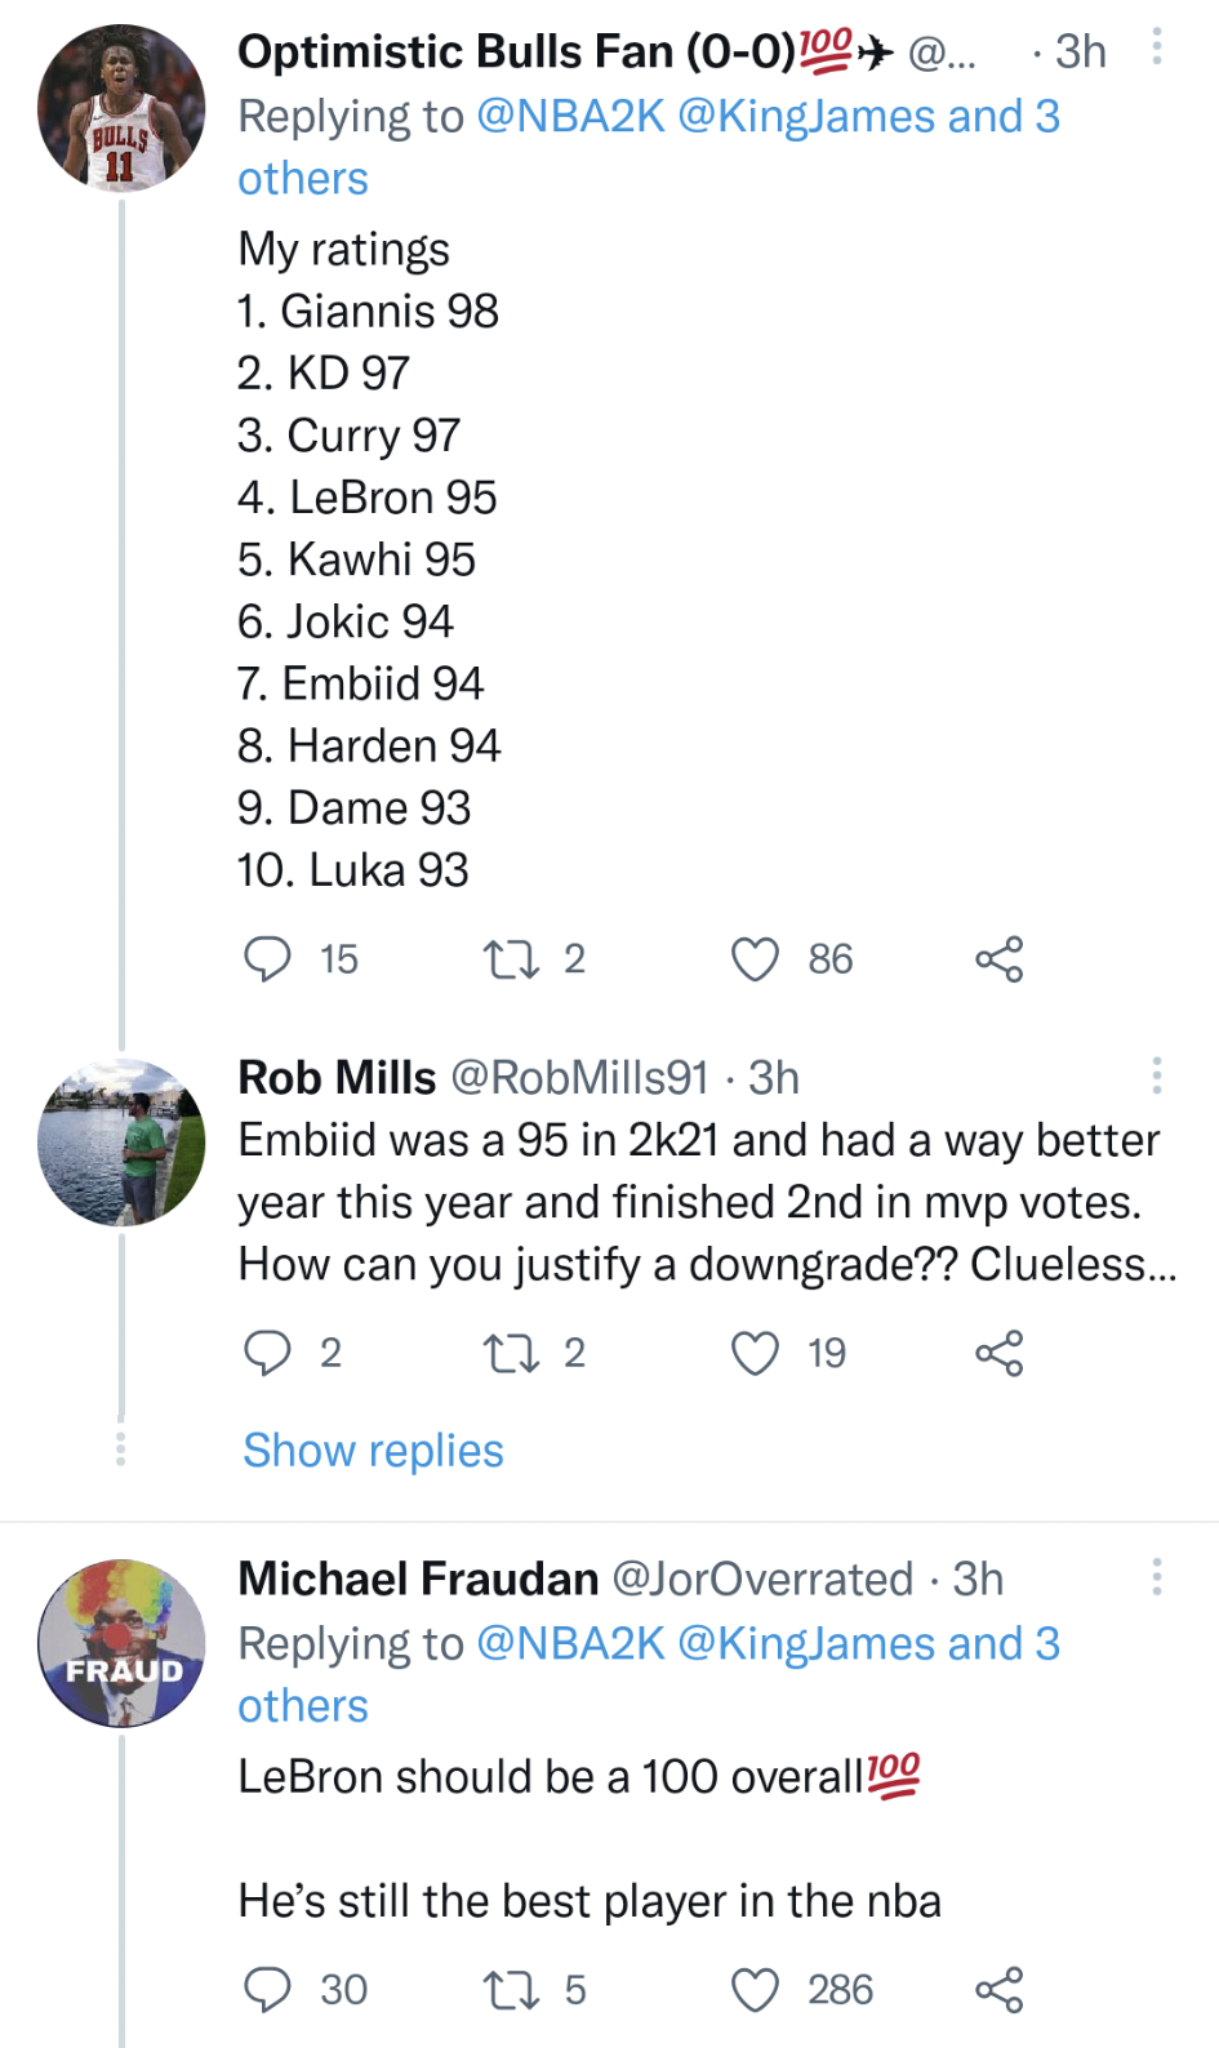Open Michael Fraudan's clown avatar
This screenshot has height=2048, width=1219.
[121, 1643]
